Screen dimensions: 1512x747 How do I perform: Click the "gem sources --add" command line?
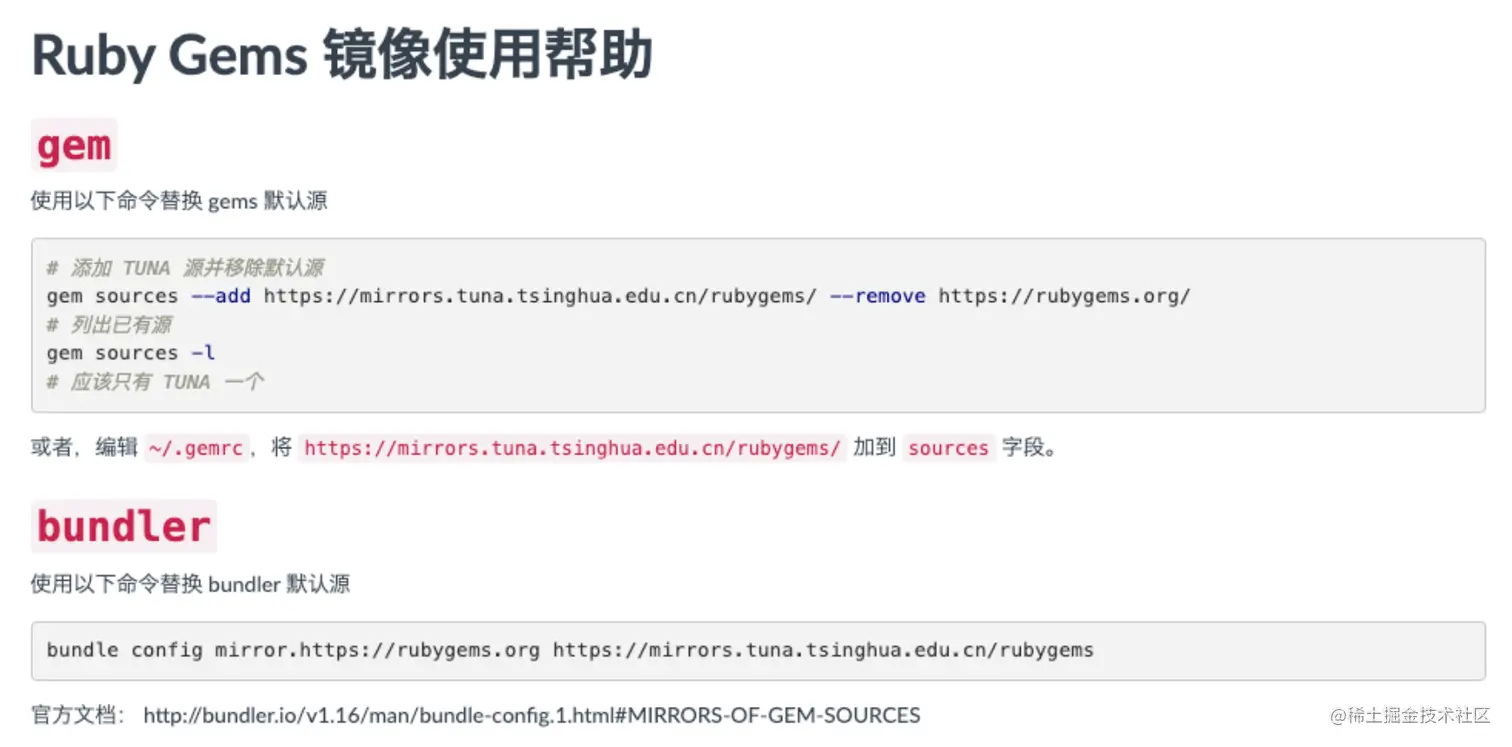click(x=619, y=296)
